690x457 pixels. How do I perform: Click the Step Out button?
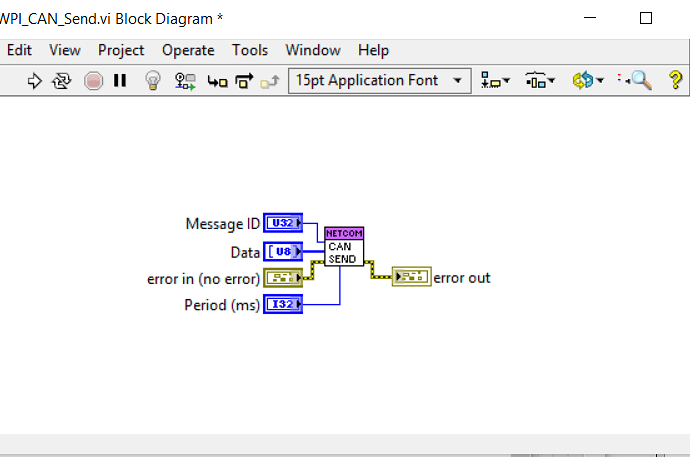coord(270,81)
